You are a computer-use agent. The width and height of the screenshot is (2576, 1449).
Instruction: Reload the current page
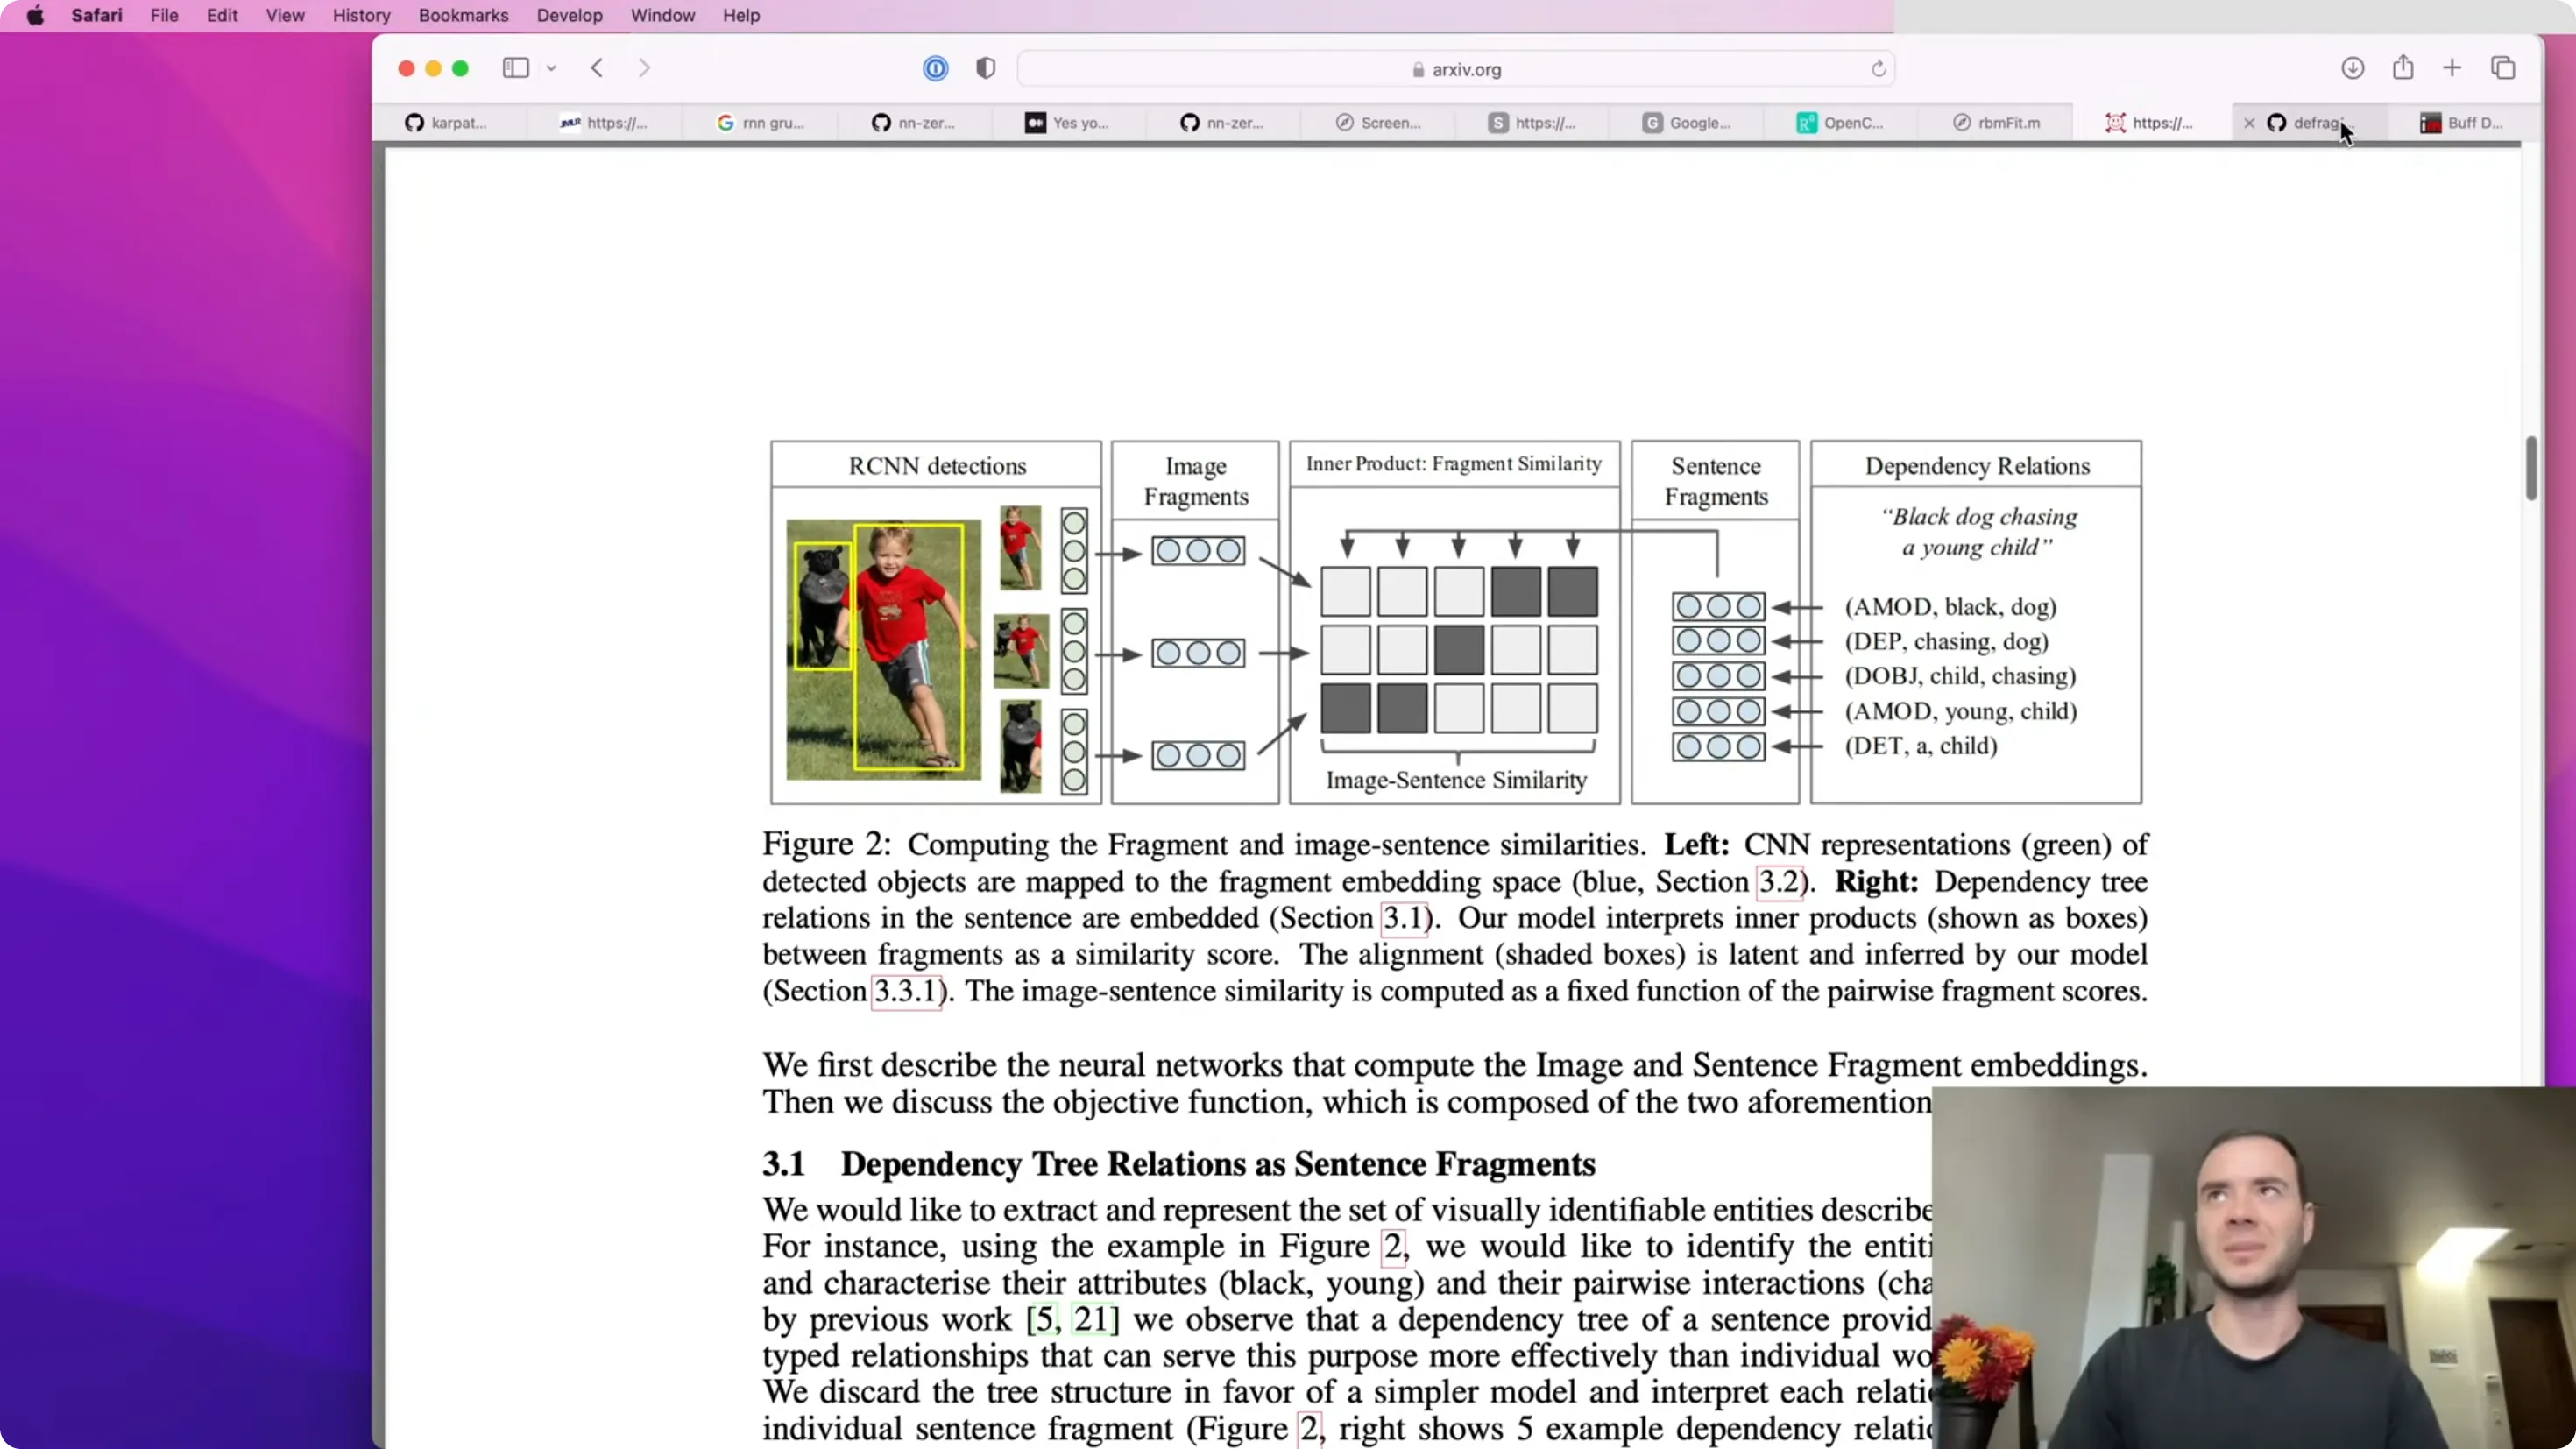(x=1878, y=69)
